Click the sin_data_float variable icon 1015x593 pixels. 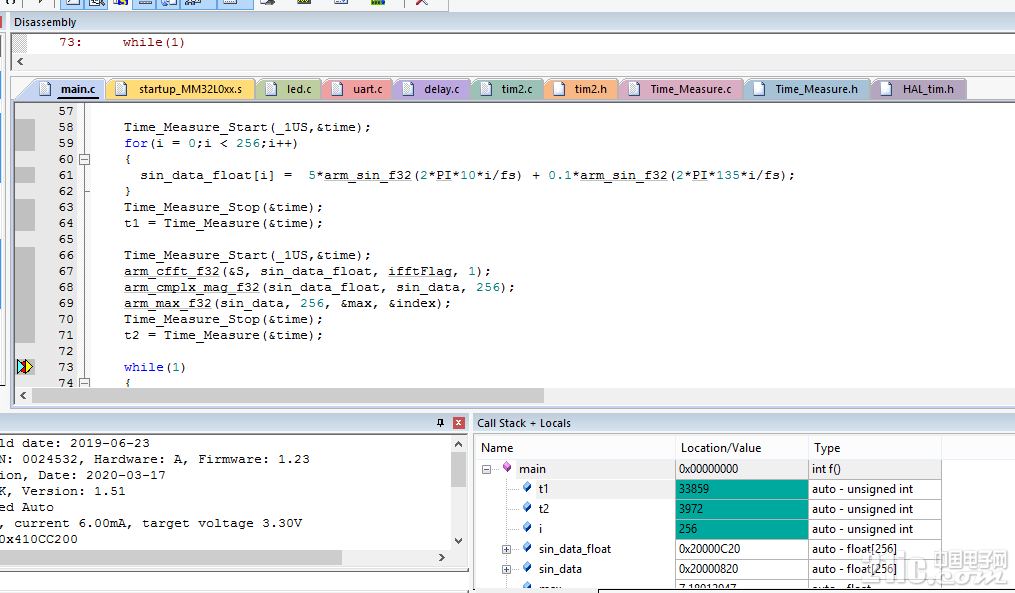coord(527,547)
